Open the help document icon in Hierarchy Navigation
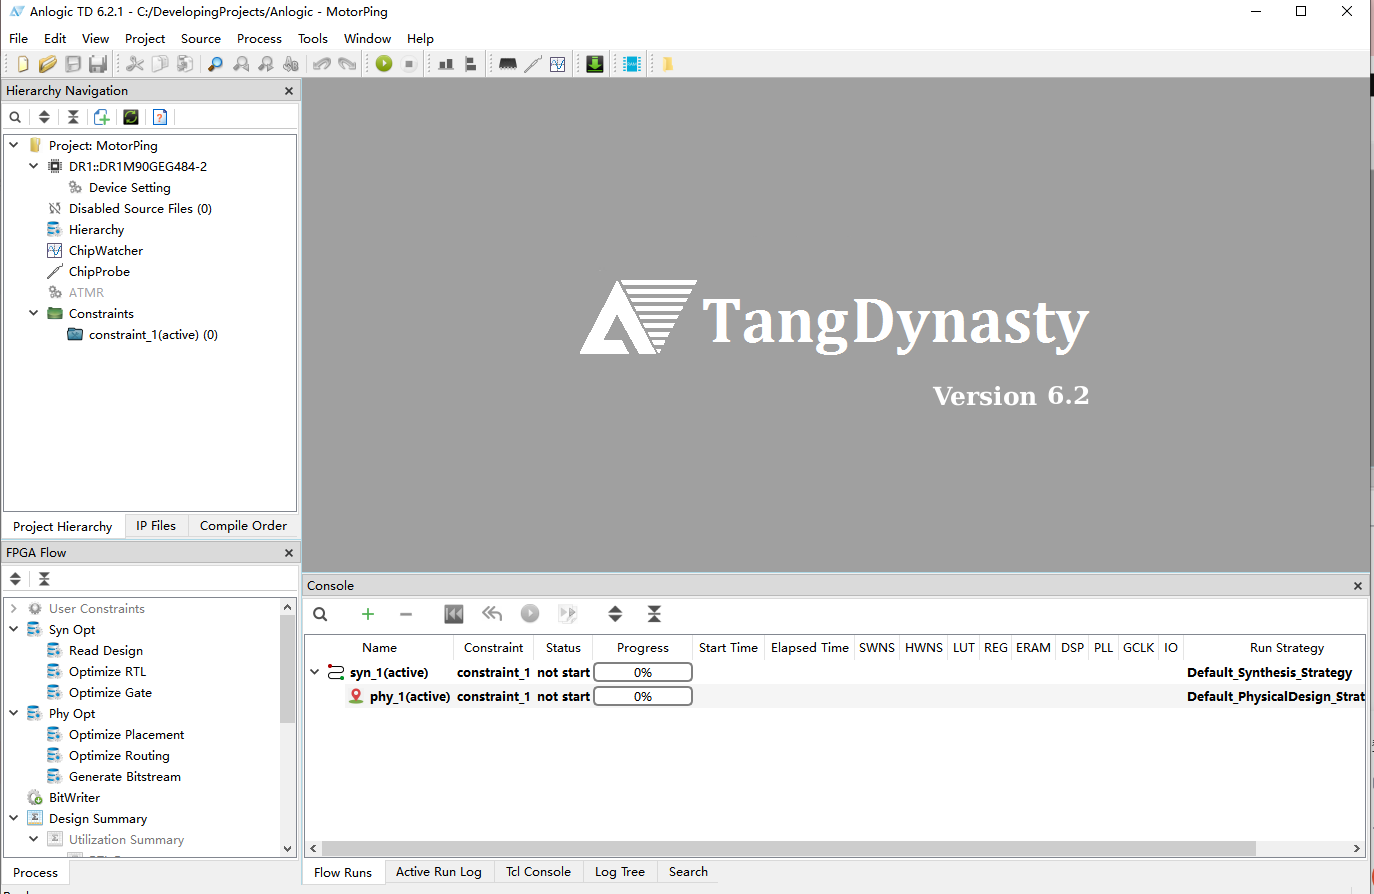Screen dimensions: 1374x894 [160, 117]
